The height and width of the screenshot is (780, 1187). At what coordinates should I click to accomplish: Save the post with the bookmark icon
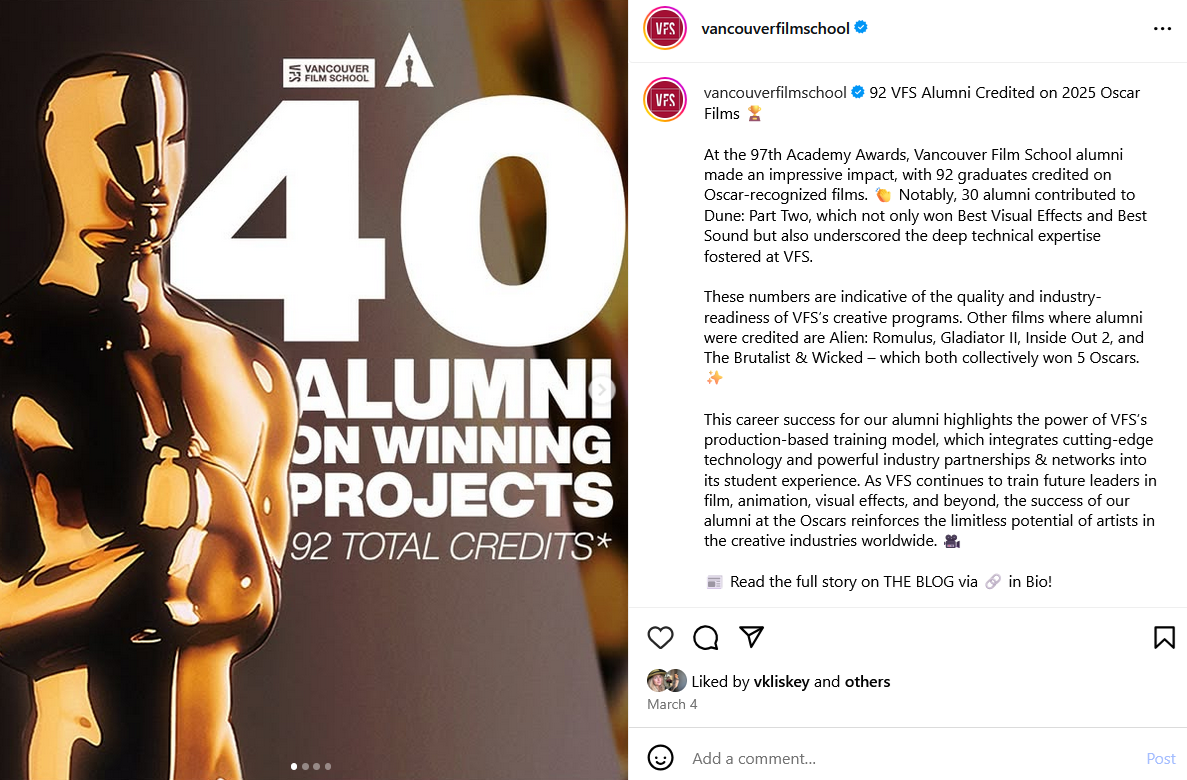point(1164,637)
